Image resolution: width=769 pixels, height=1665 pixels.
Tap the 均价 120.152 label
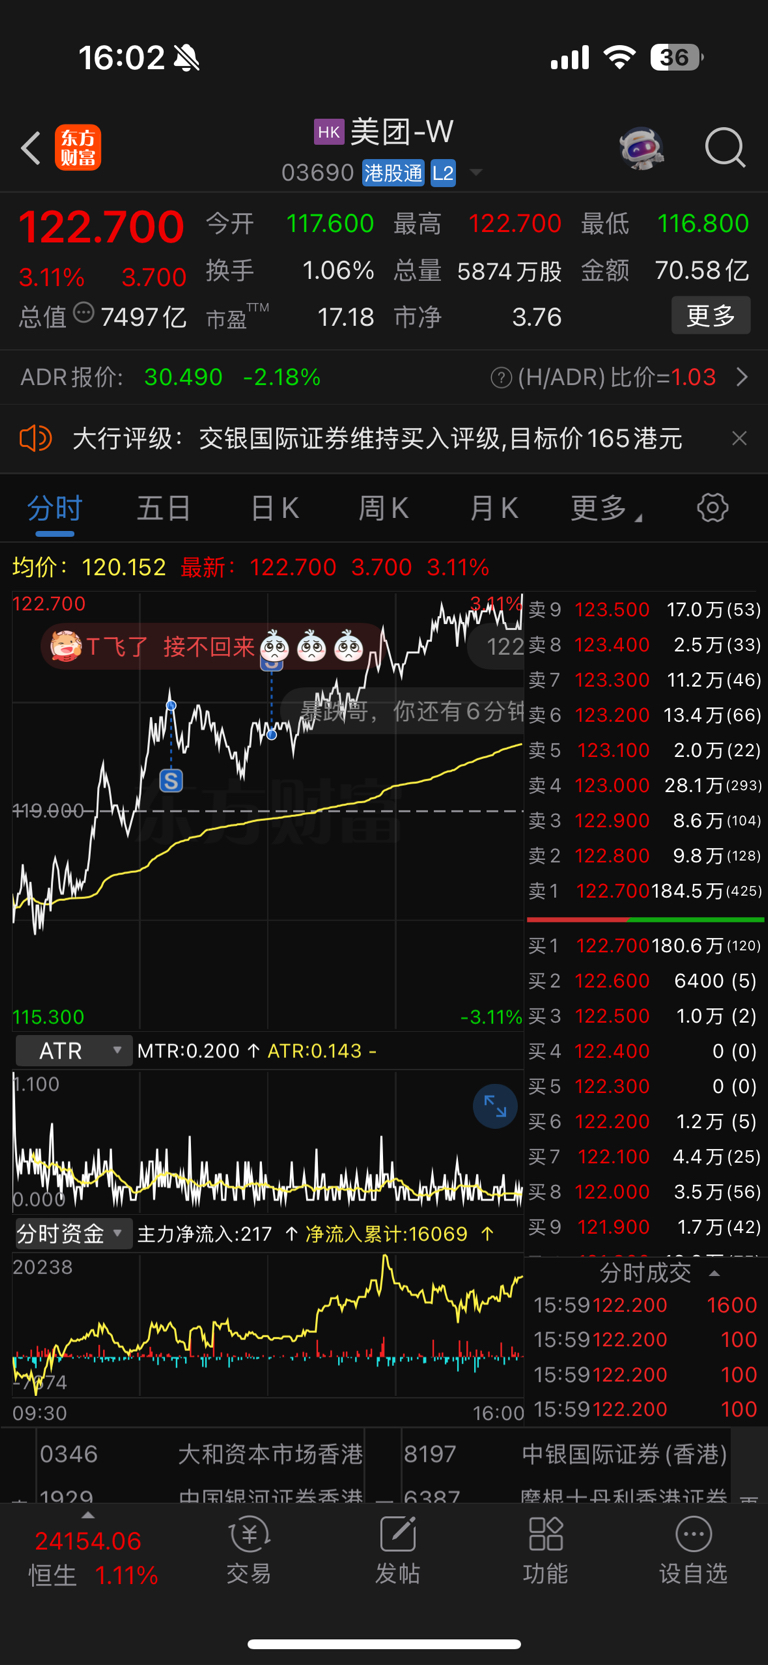tap(89, 567)
